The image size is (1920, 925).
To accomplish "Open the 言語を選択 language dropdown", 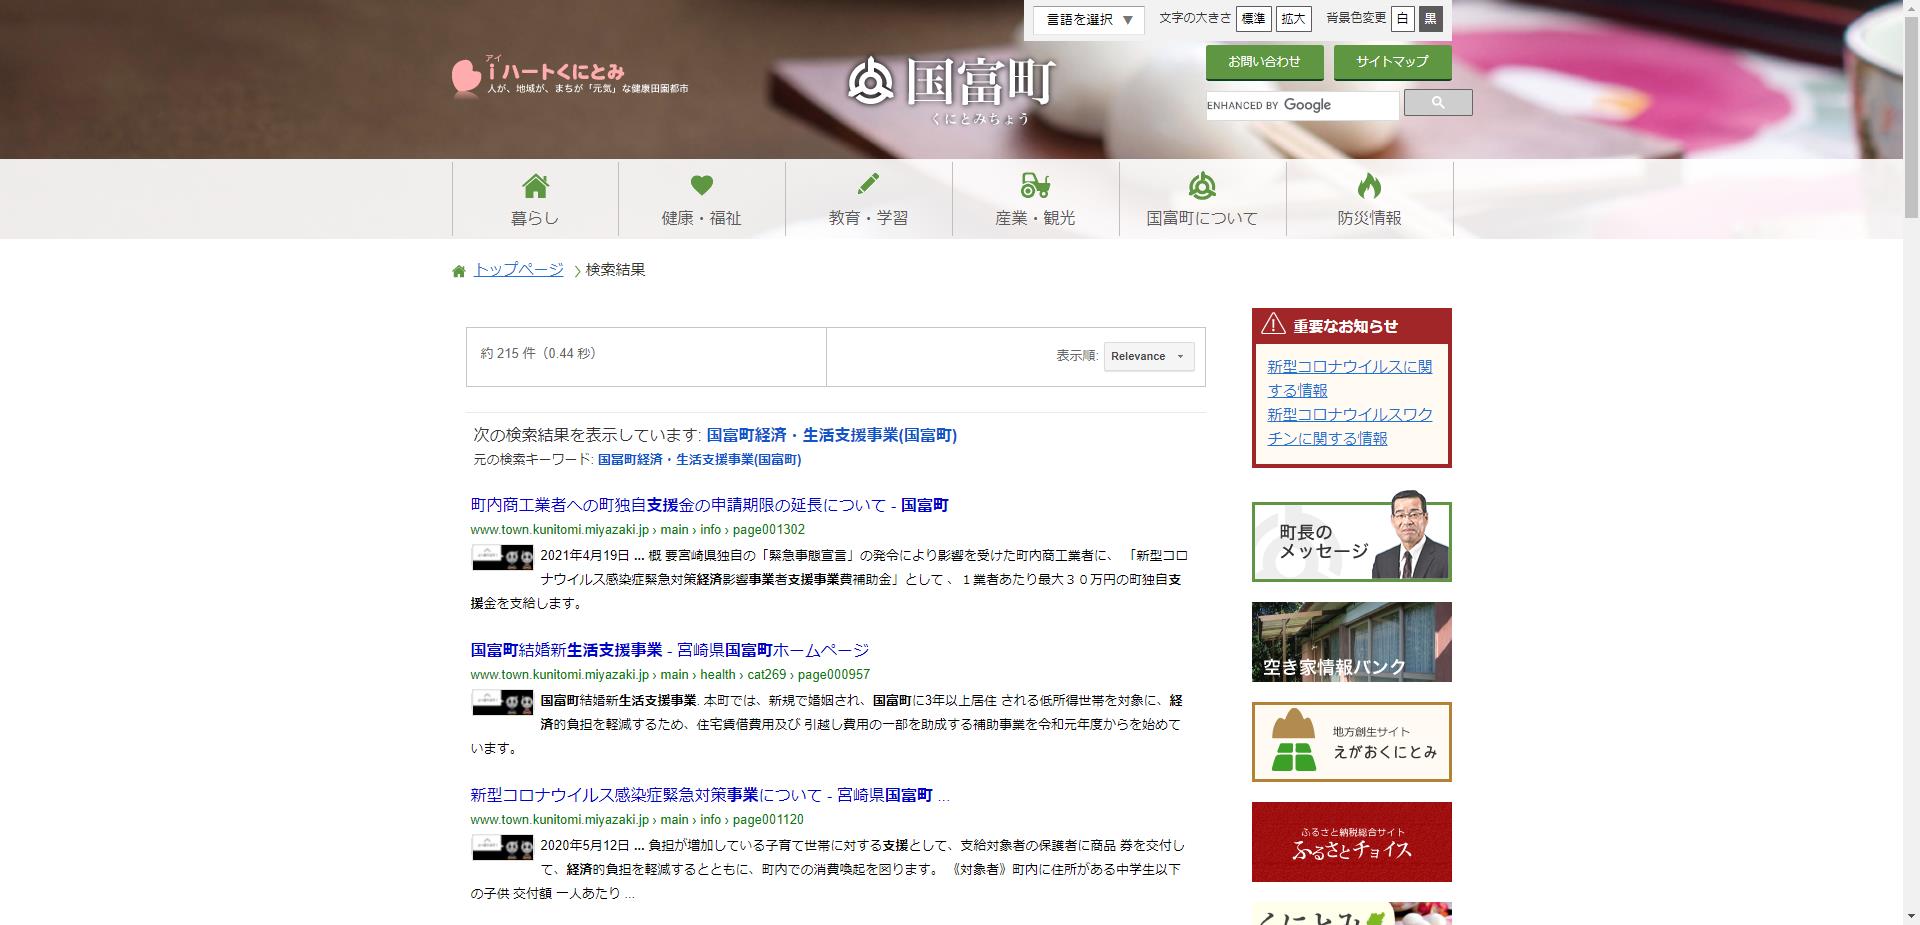I will tap(1086, 19).
